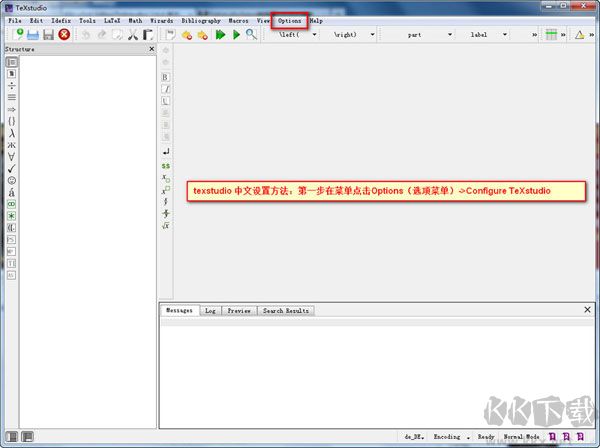
Task: Open accented letters panel with the á icon
Action: pyautogui.click(x=12, y=192)
